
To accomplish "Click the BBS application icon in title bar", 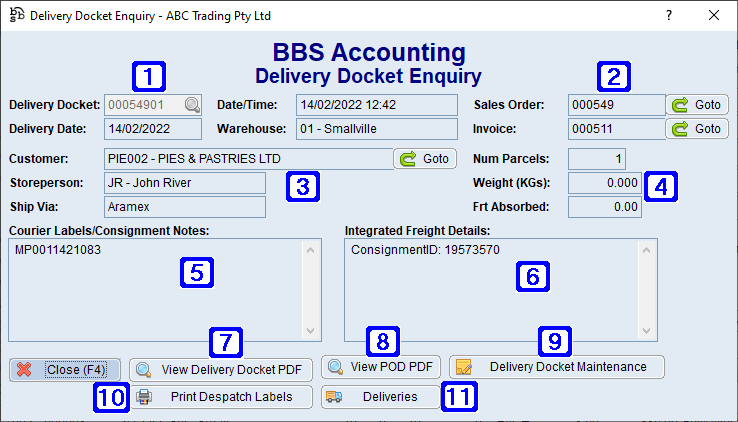I will click(17, 15).
